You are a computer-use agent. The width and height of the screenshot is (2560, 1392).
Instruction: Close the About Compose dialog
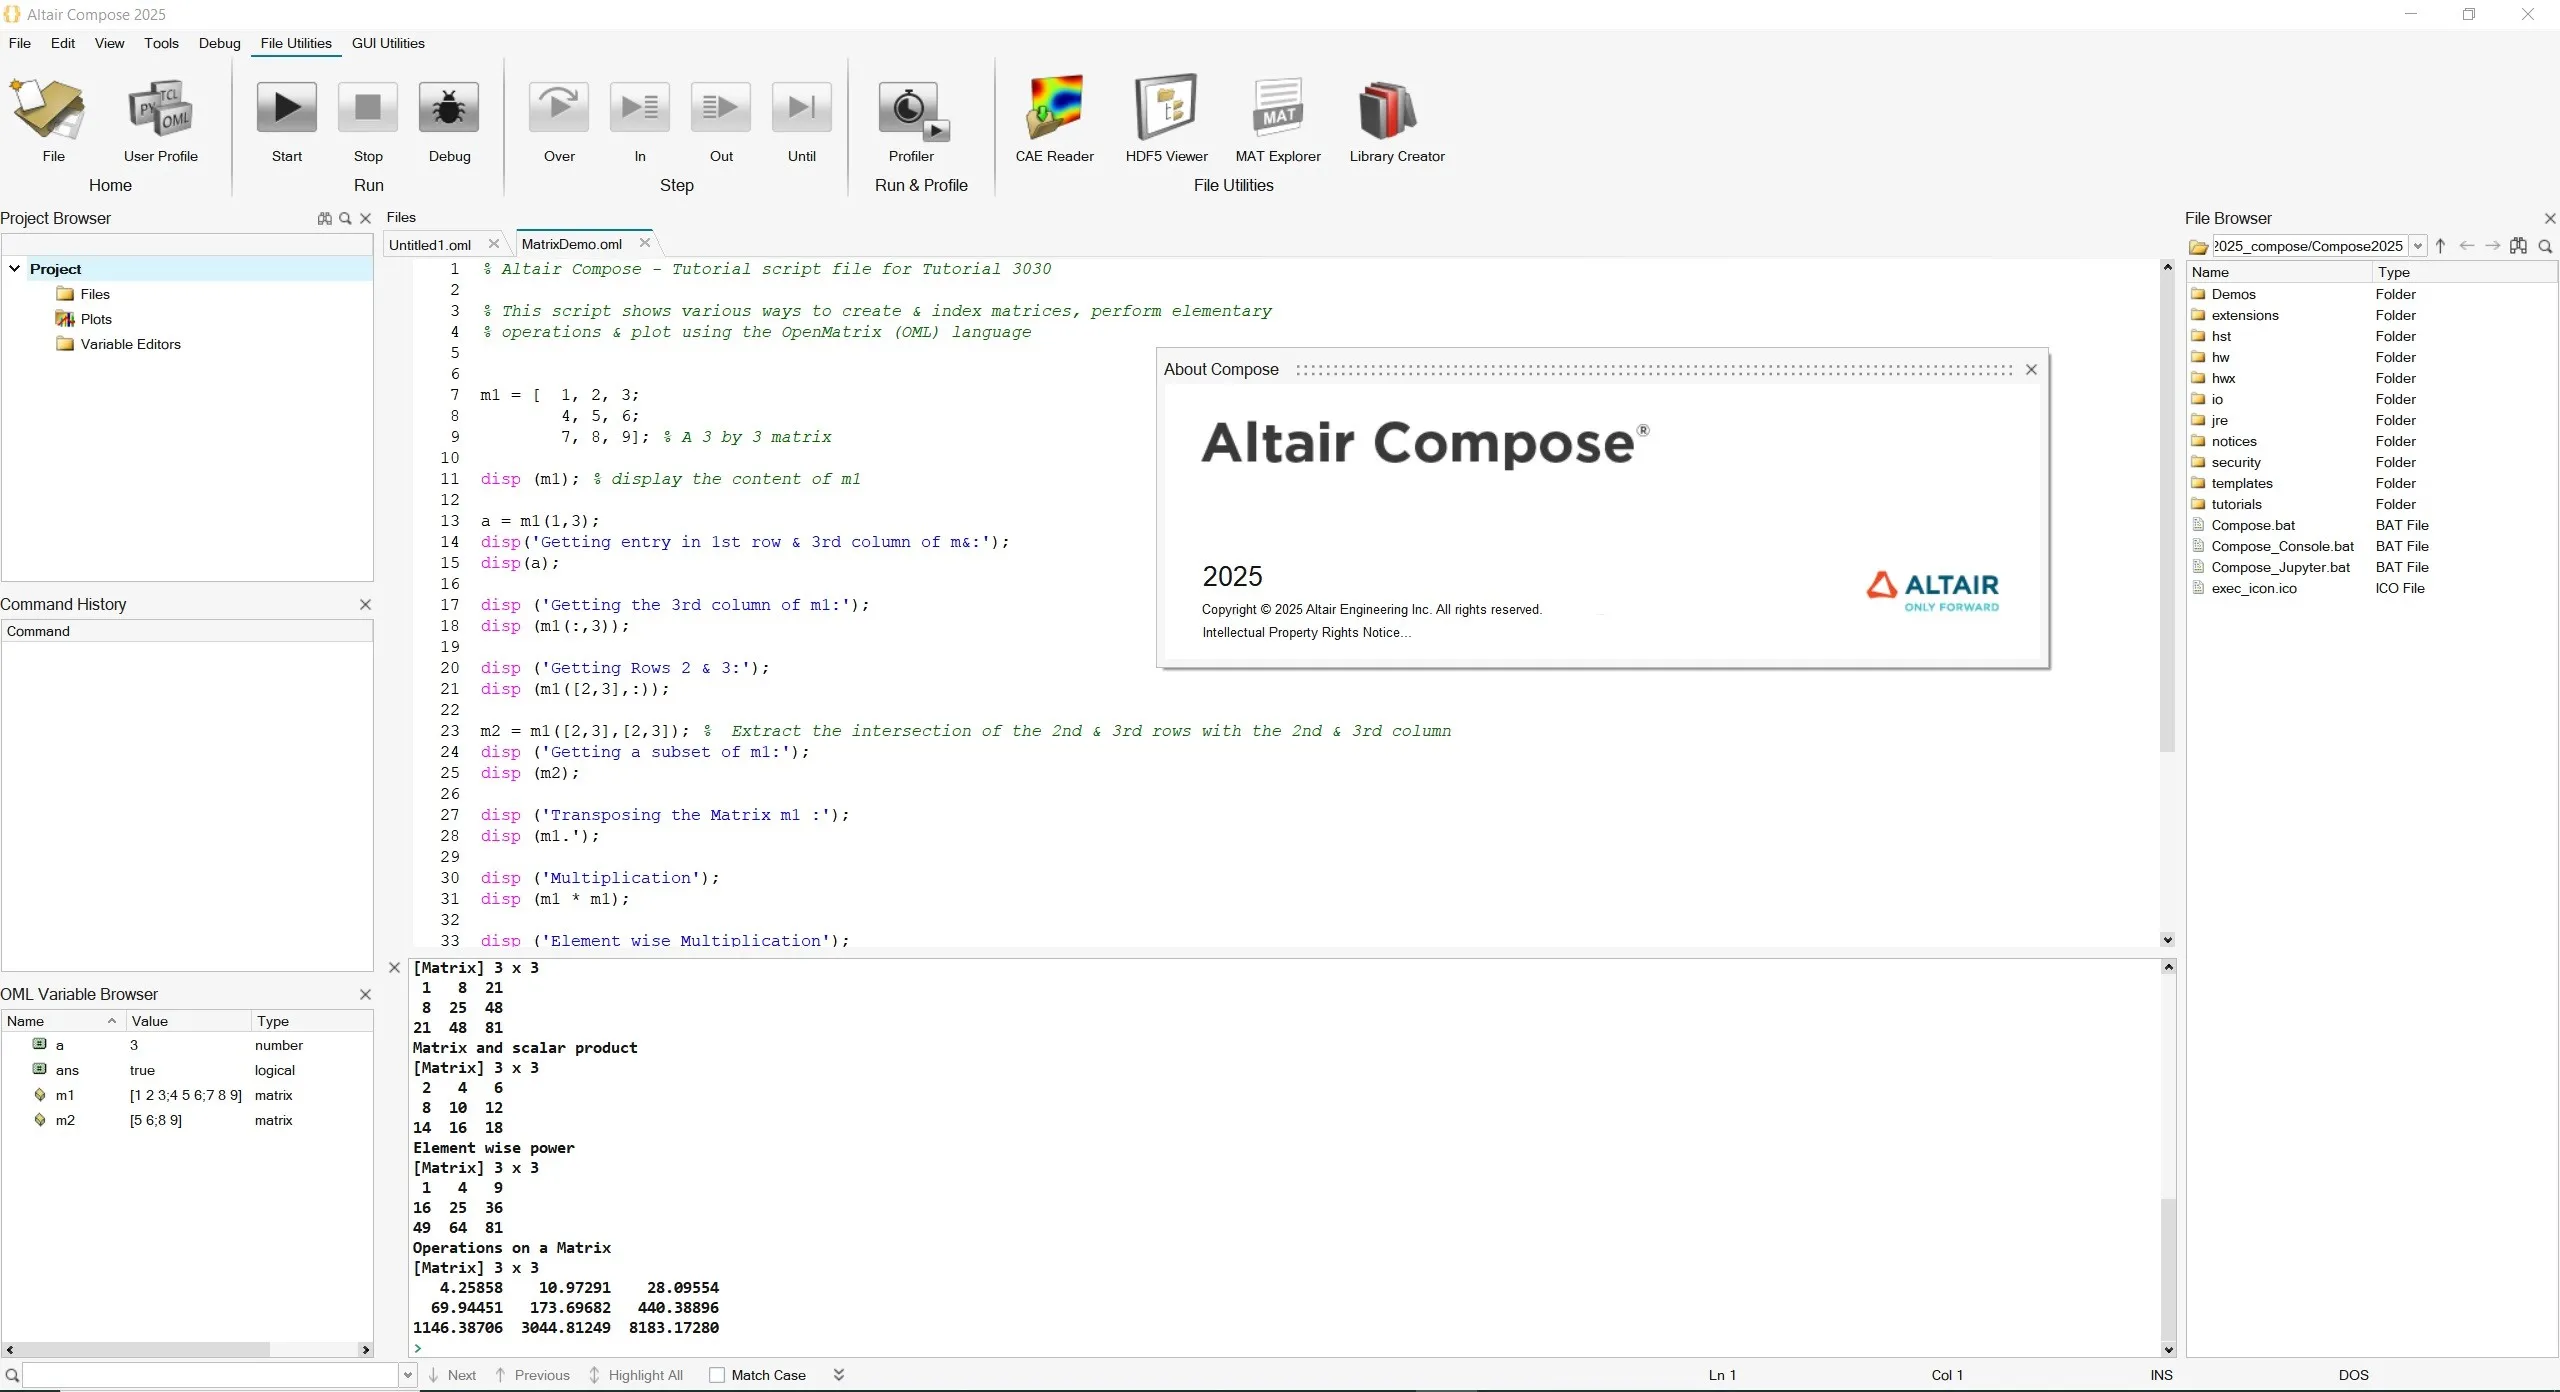click(2031, 370)
